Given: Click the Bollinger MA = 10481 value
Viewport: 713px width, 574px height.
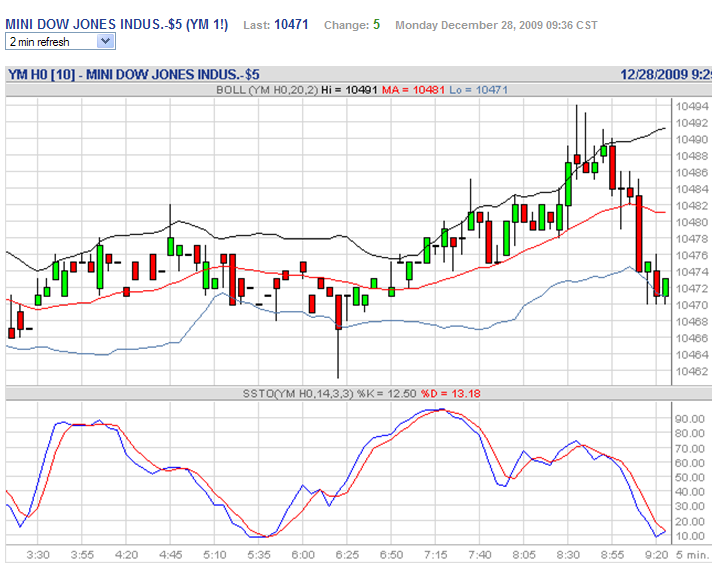Looking at the screenshot, I should click(x=413, y=90).
